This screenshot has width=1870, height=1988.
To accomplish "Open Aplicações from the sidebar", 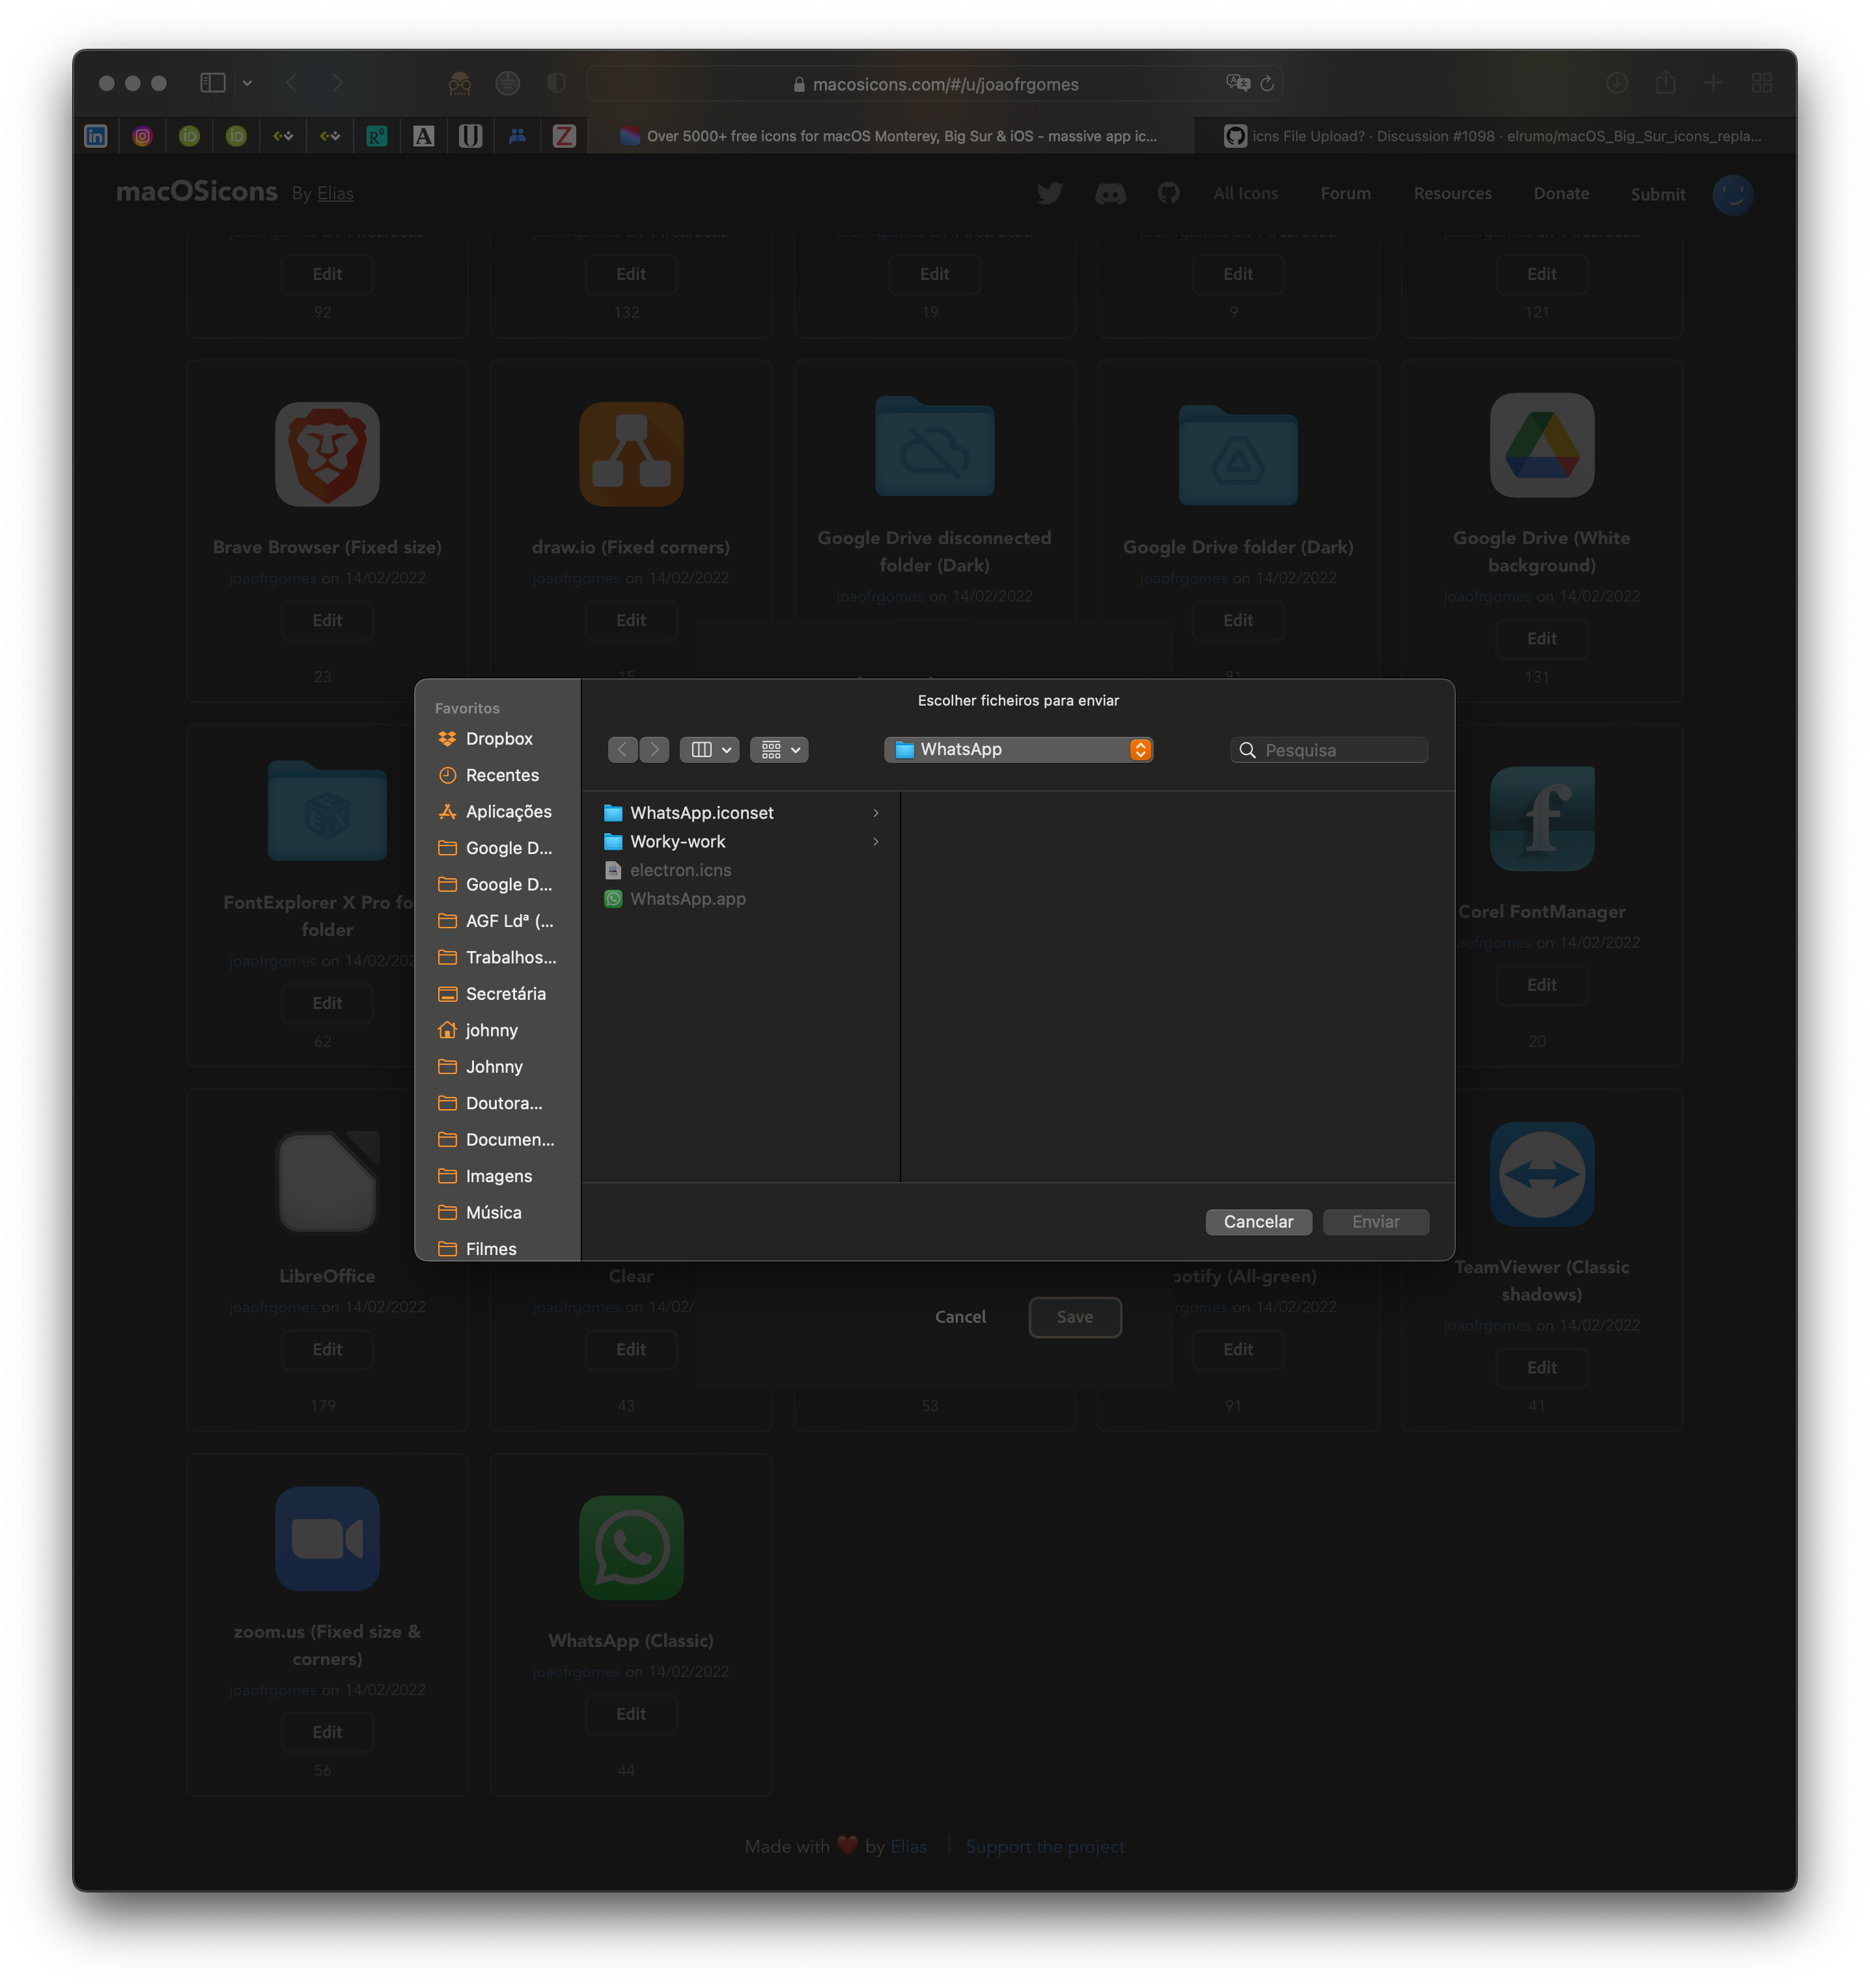I will (x=508, y=811).
